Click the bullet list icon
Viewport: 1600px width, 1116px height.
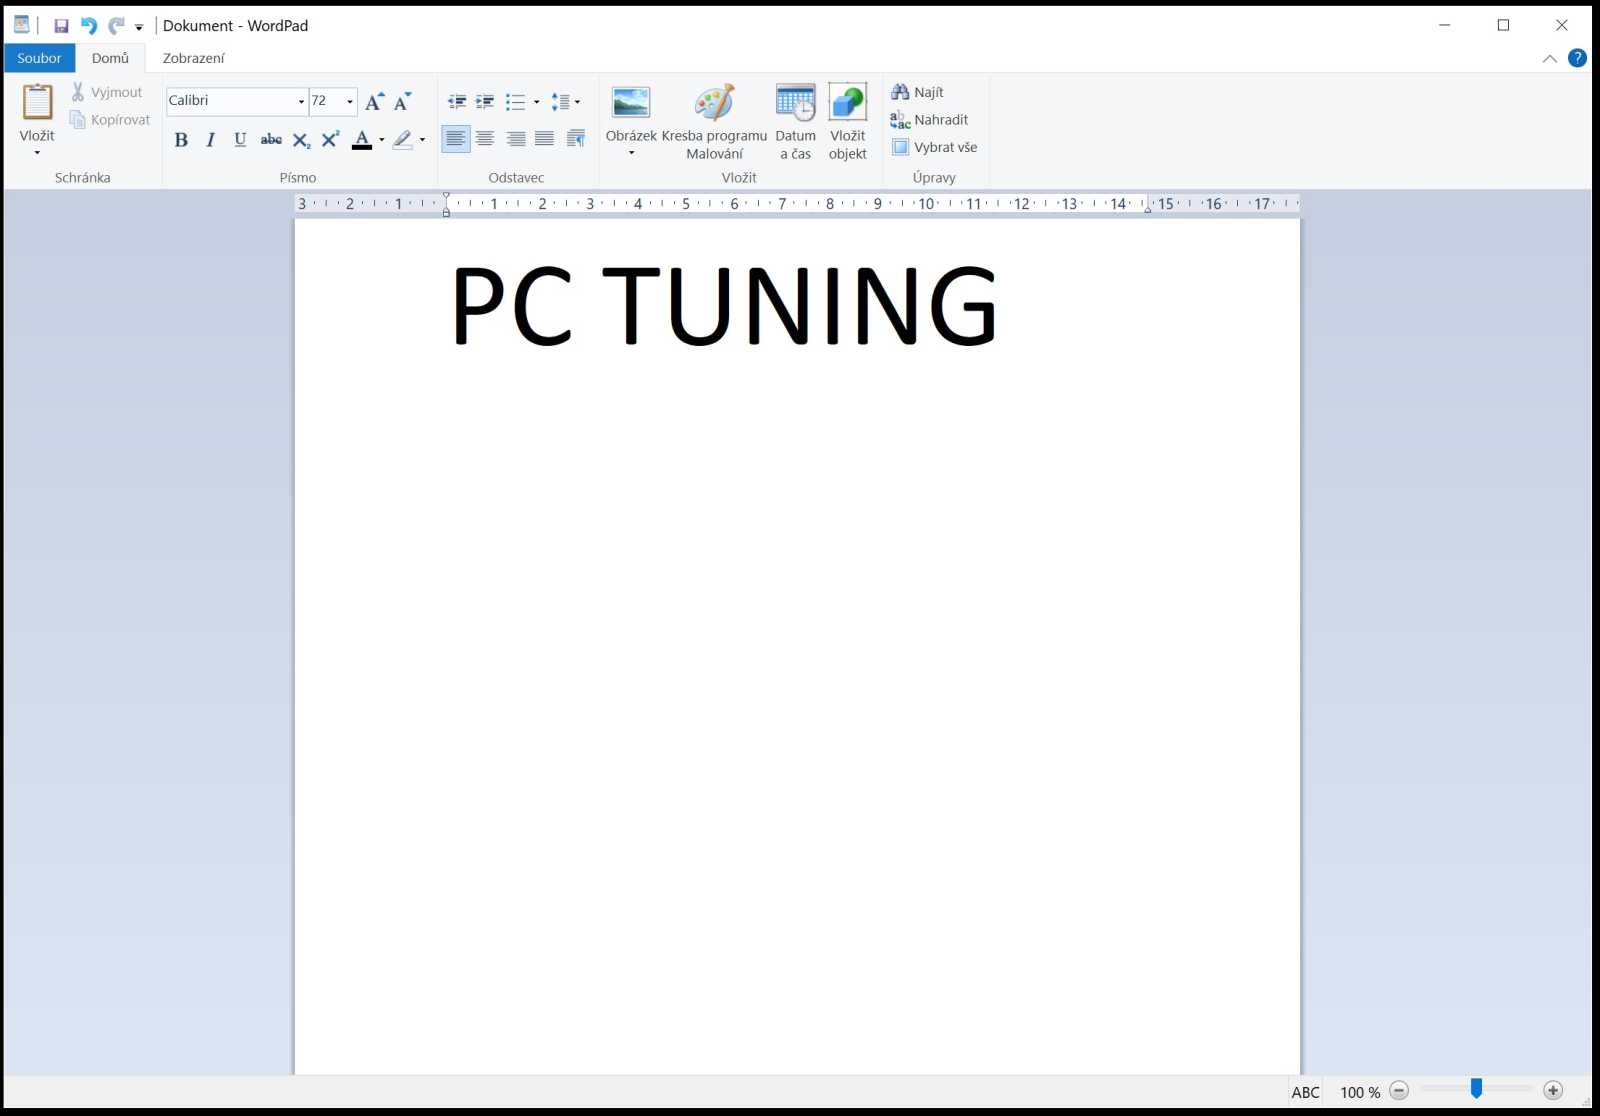point(516,102)
